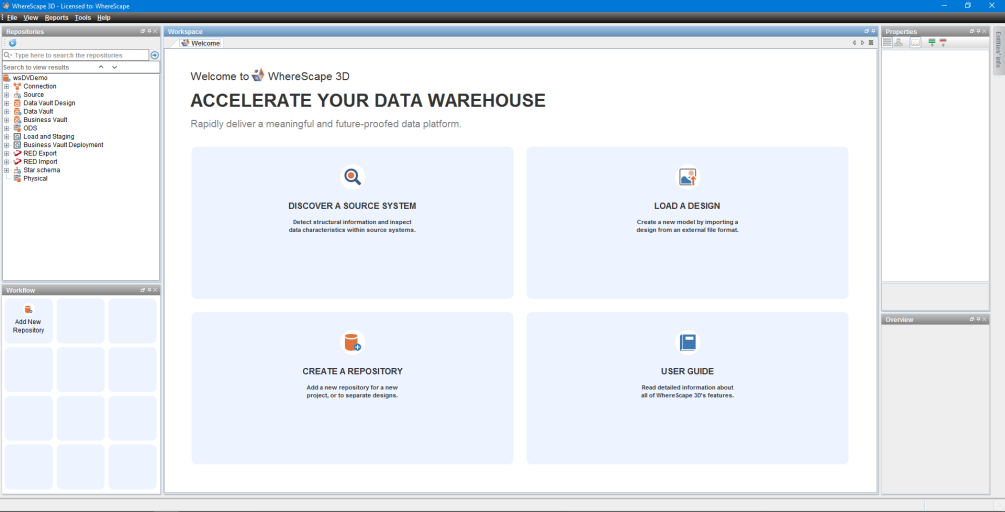Open the Tools menu
This screenshot has height=512, width=1005.
coord(83,18)
